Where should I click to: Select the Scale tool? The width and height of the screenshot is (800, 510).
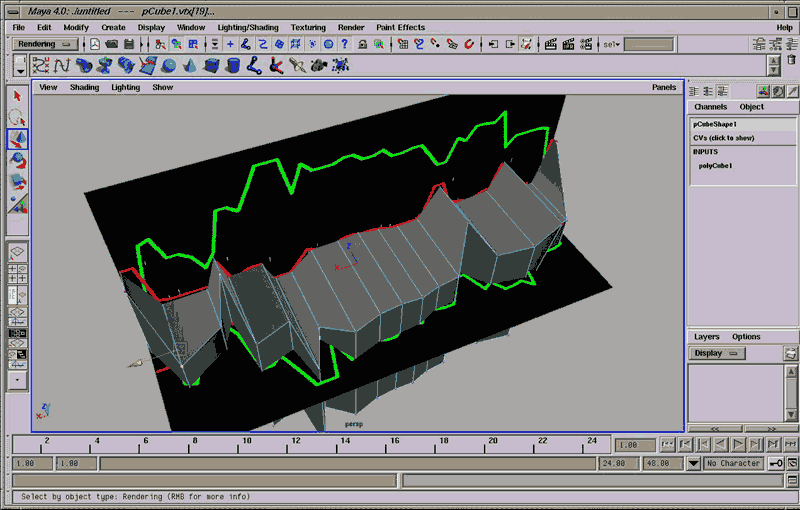click(x=18, y=181)
